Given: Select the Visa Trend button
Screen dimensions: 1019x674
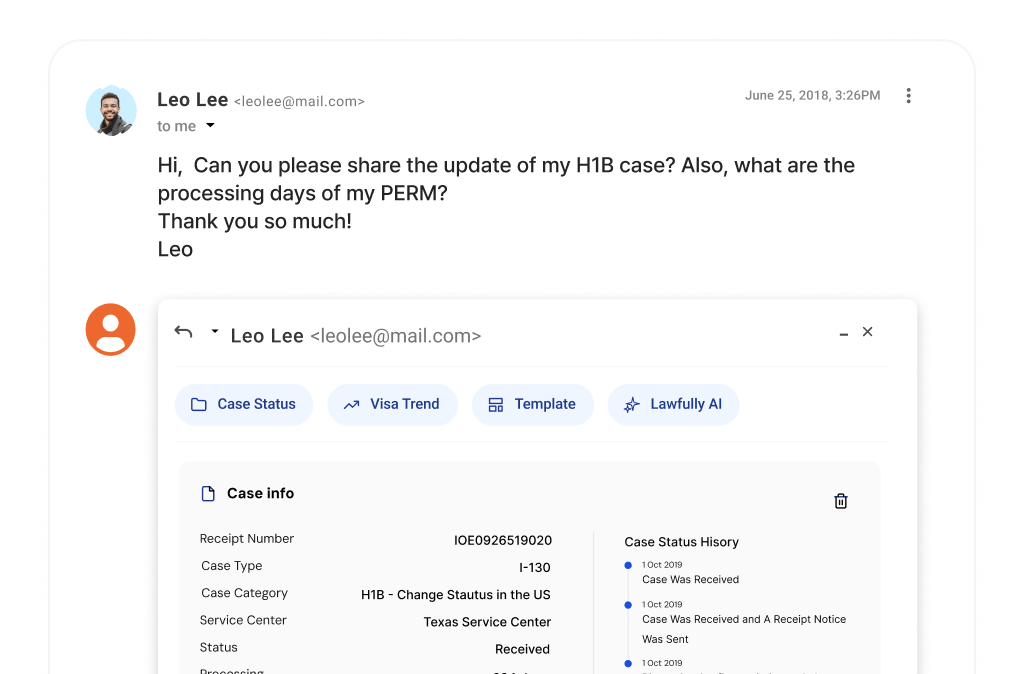Looking at the screenshot, I should [392, 404].
